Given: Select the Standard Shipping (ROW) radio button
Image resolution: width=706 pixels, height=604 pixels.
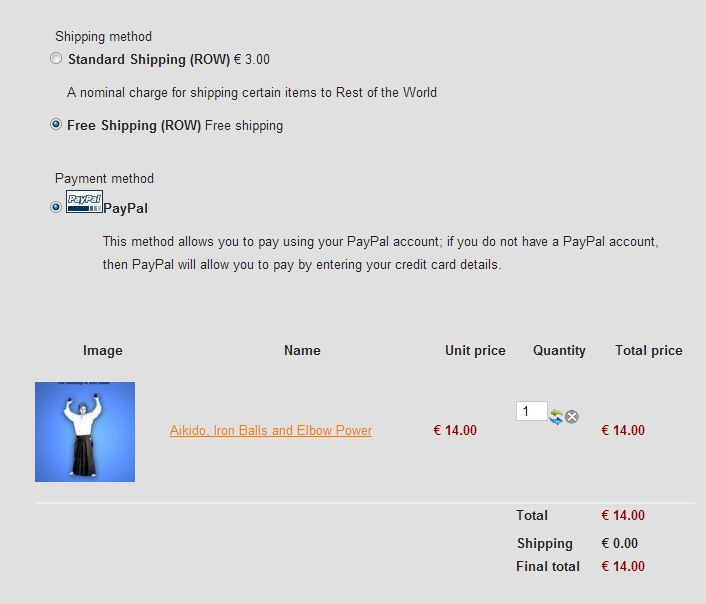Looking at the screenshot, I should click(56, 58).
